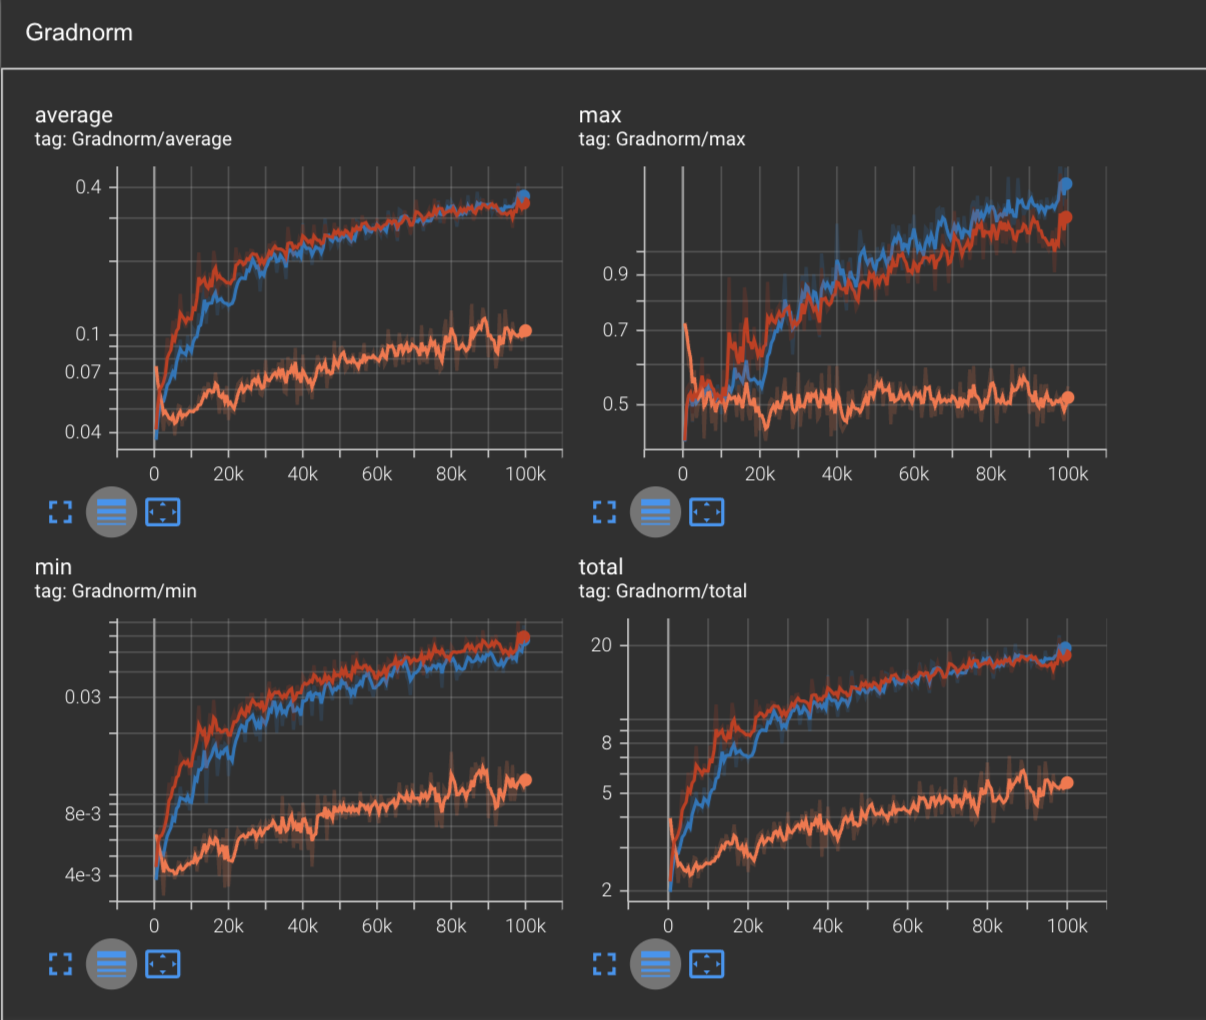Expand the average chart to full size
1206x1020 pixels.
coord(61,512)
